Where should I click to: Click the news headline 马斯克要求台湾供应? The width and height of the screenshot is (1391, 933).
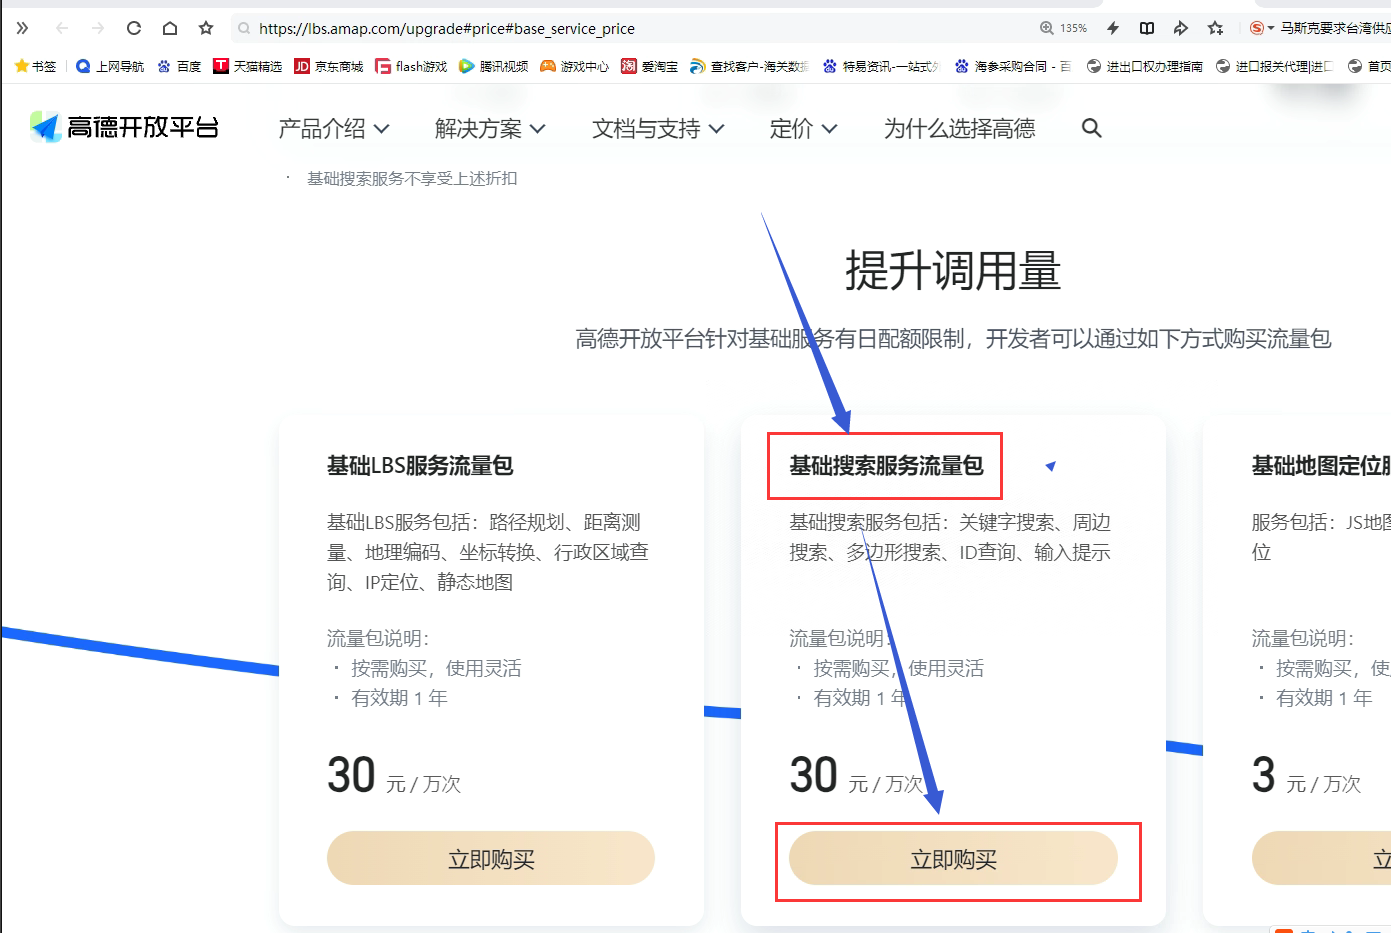(x=1335, y=28)
